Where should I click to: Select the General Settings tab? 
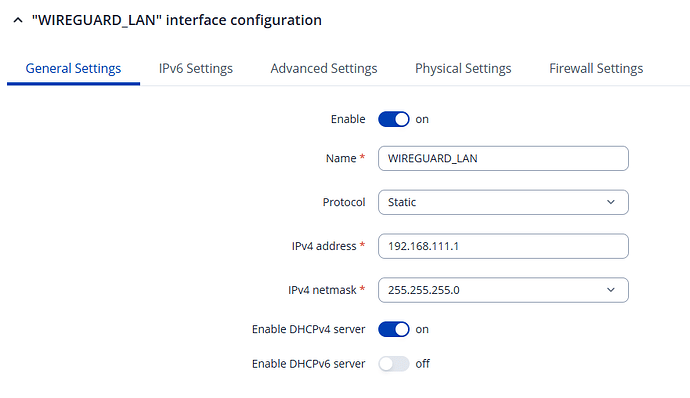73,68
